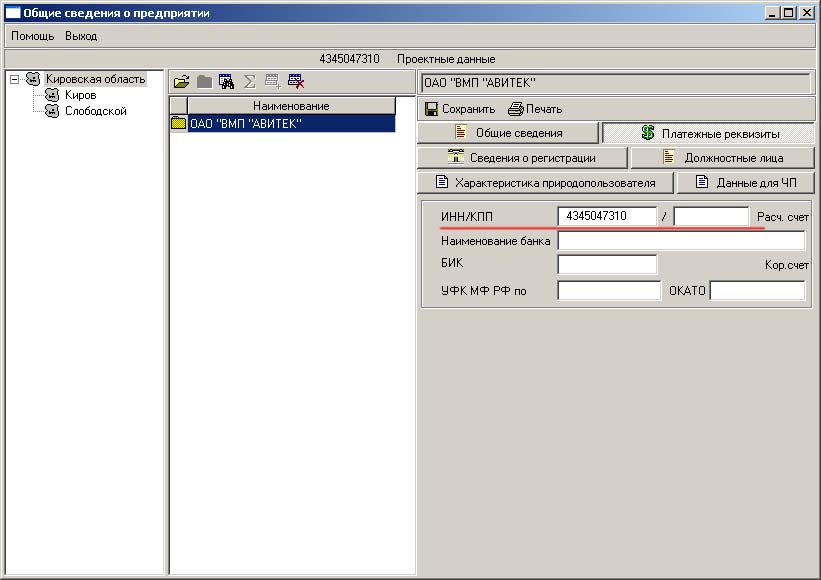Image resolution: width=821 pixels, height=580 pixels.
Task: Click the open folder toolbar icon
Action: 181,82
